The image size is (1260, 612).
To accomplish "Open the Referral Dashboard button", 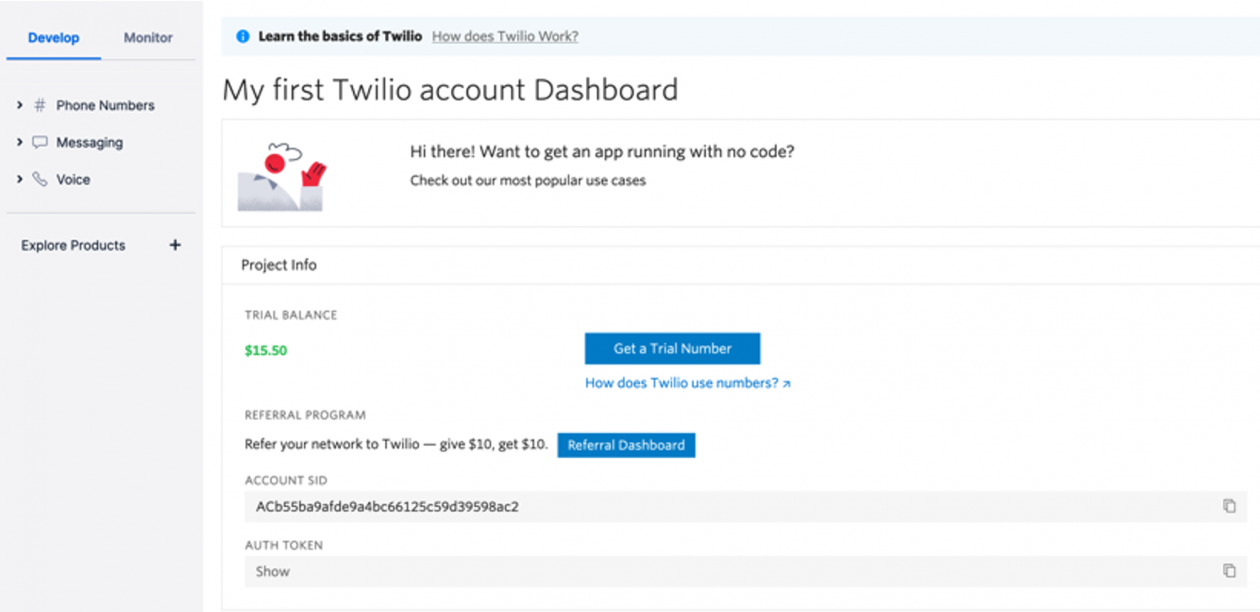I will (x=626, y=445).
